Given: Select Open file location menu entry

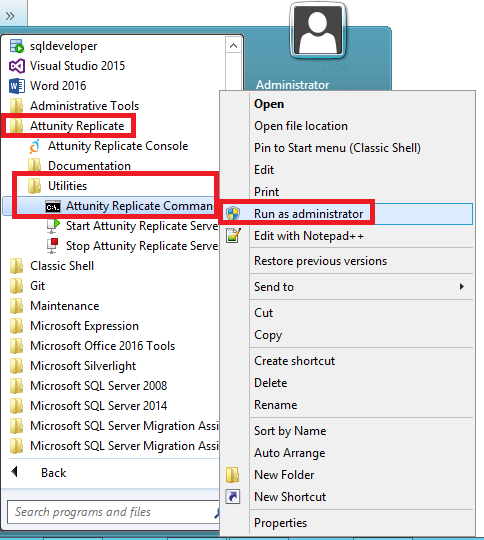Looking at the screenshot, I should [x=301, y=126].
